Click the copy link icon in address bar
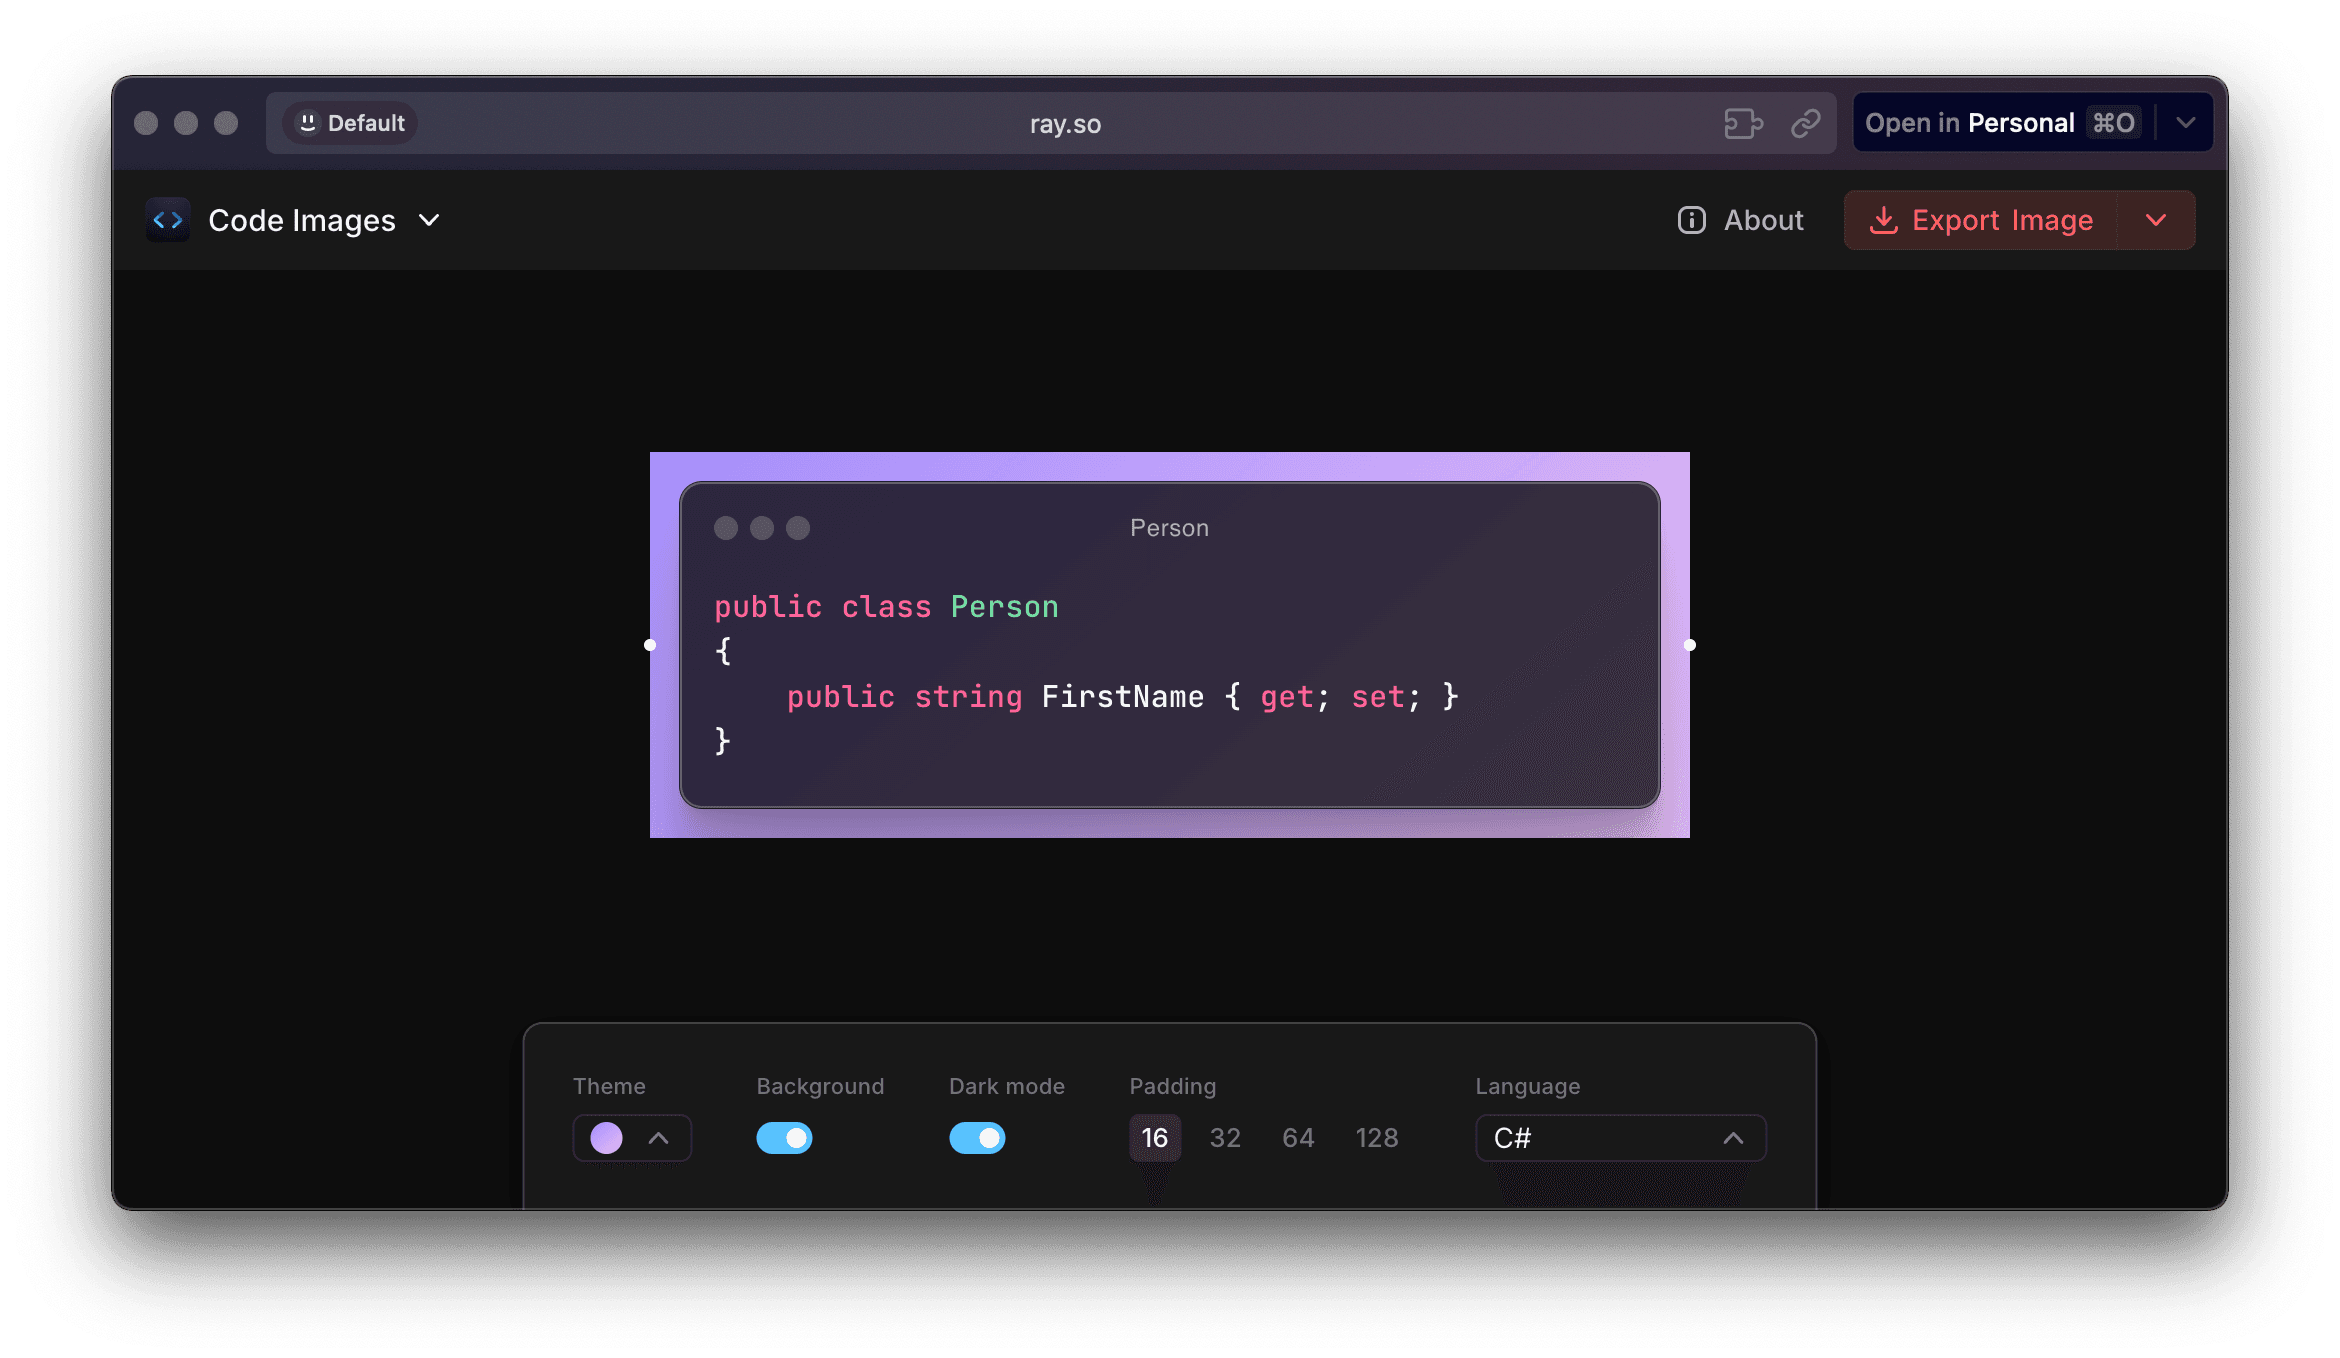Viewport: 2340px width, 1358px height. (x=1805, y=123)
